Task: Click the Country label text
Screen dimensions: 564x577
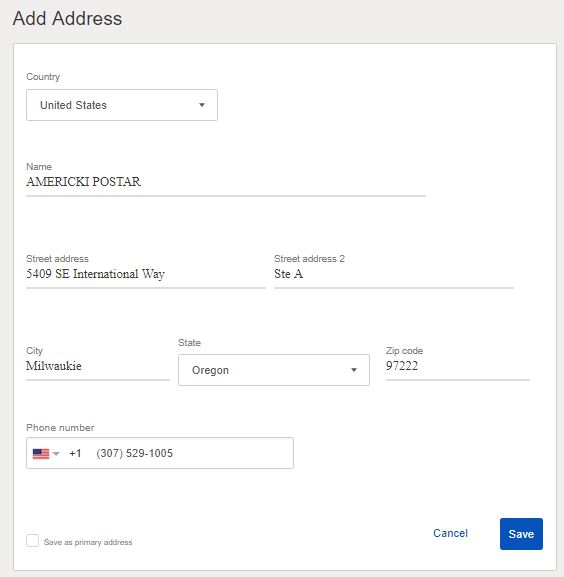Action: 43,77
